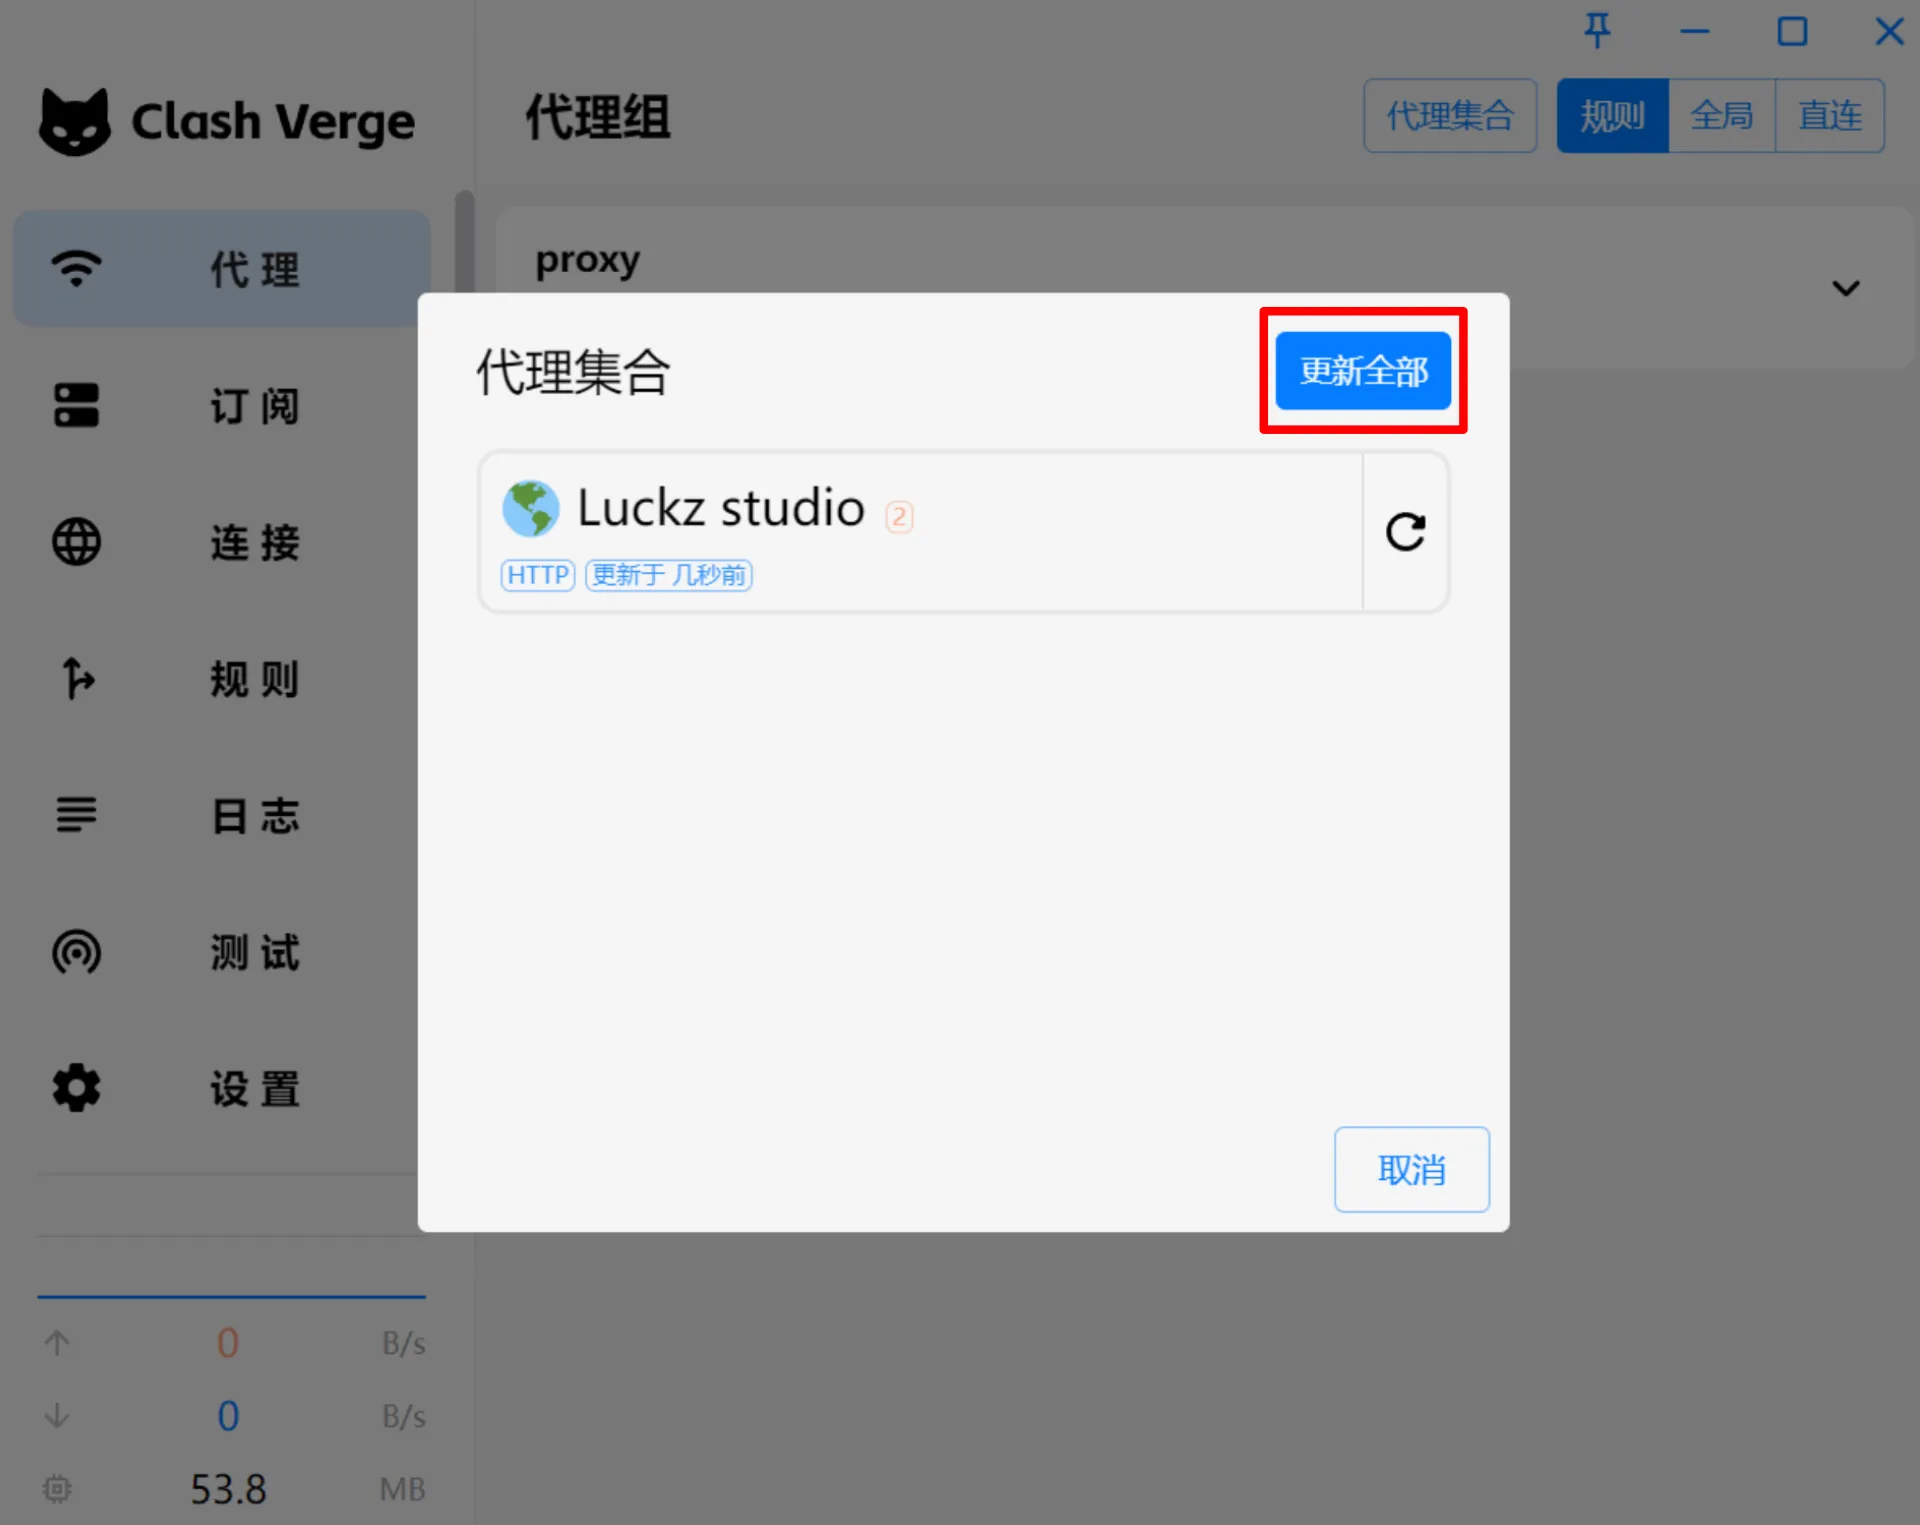Click the sidebar scrollbar handle
Image resolution: width=1920 pixels, height=1525 pixels.
tap(464, 242)
